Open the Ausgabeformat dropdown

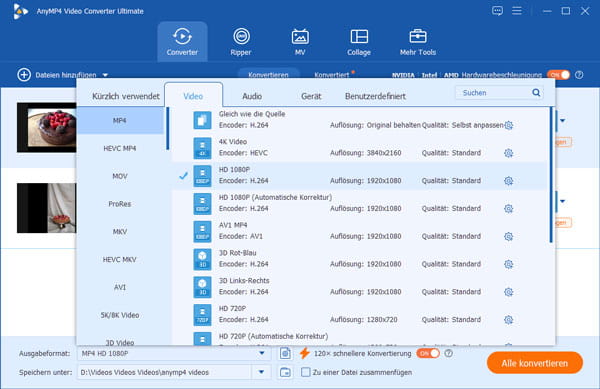click(x=262, y=353)
